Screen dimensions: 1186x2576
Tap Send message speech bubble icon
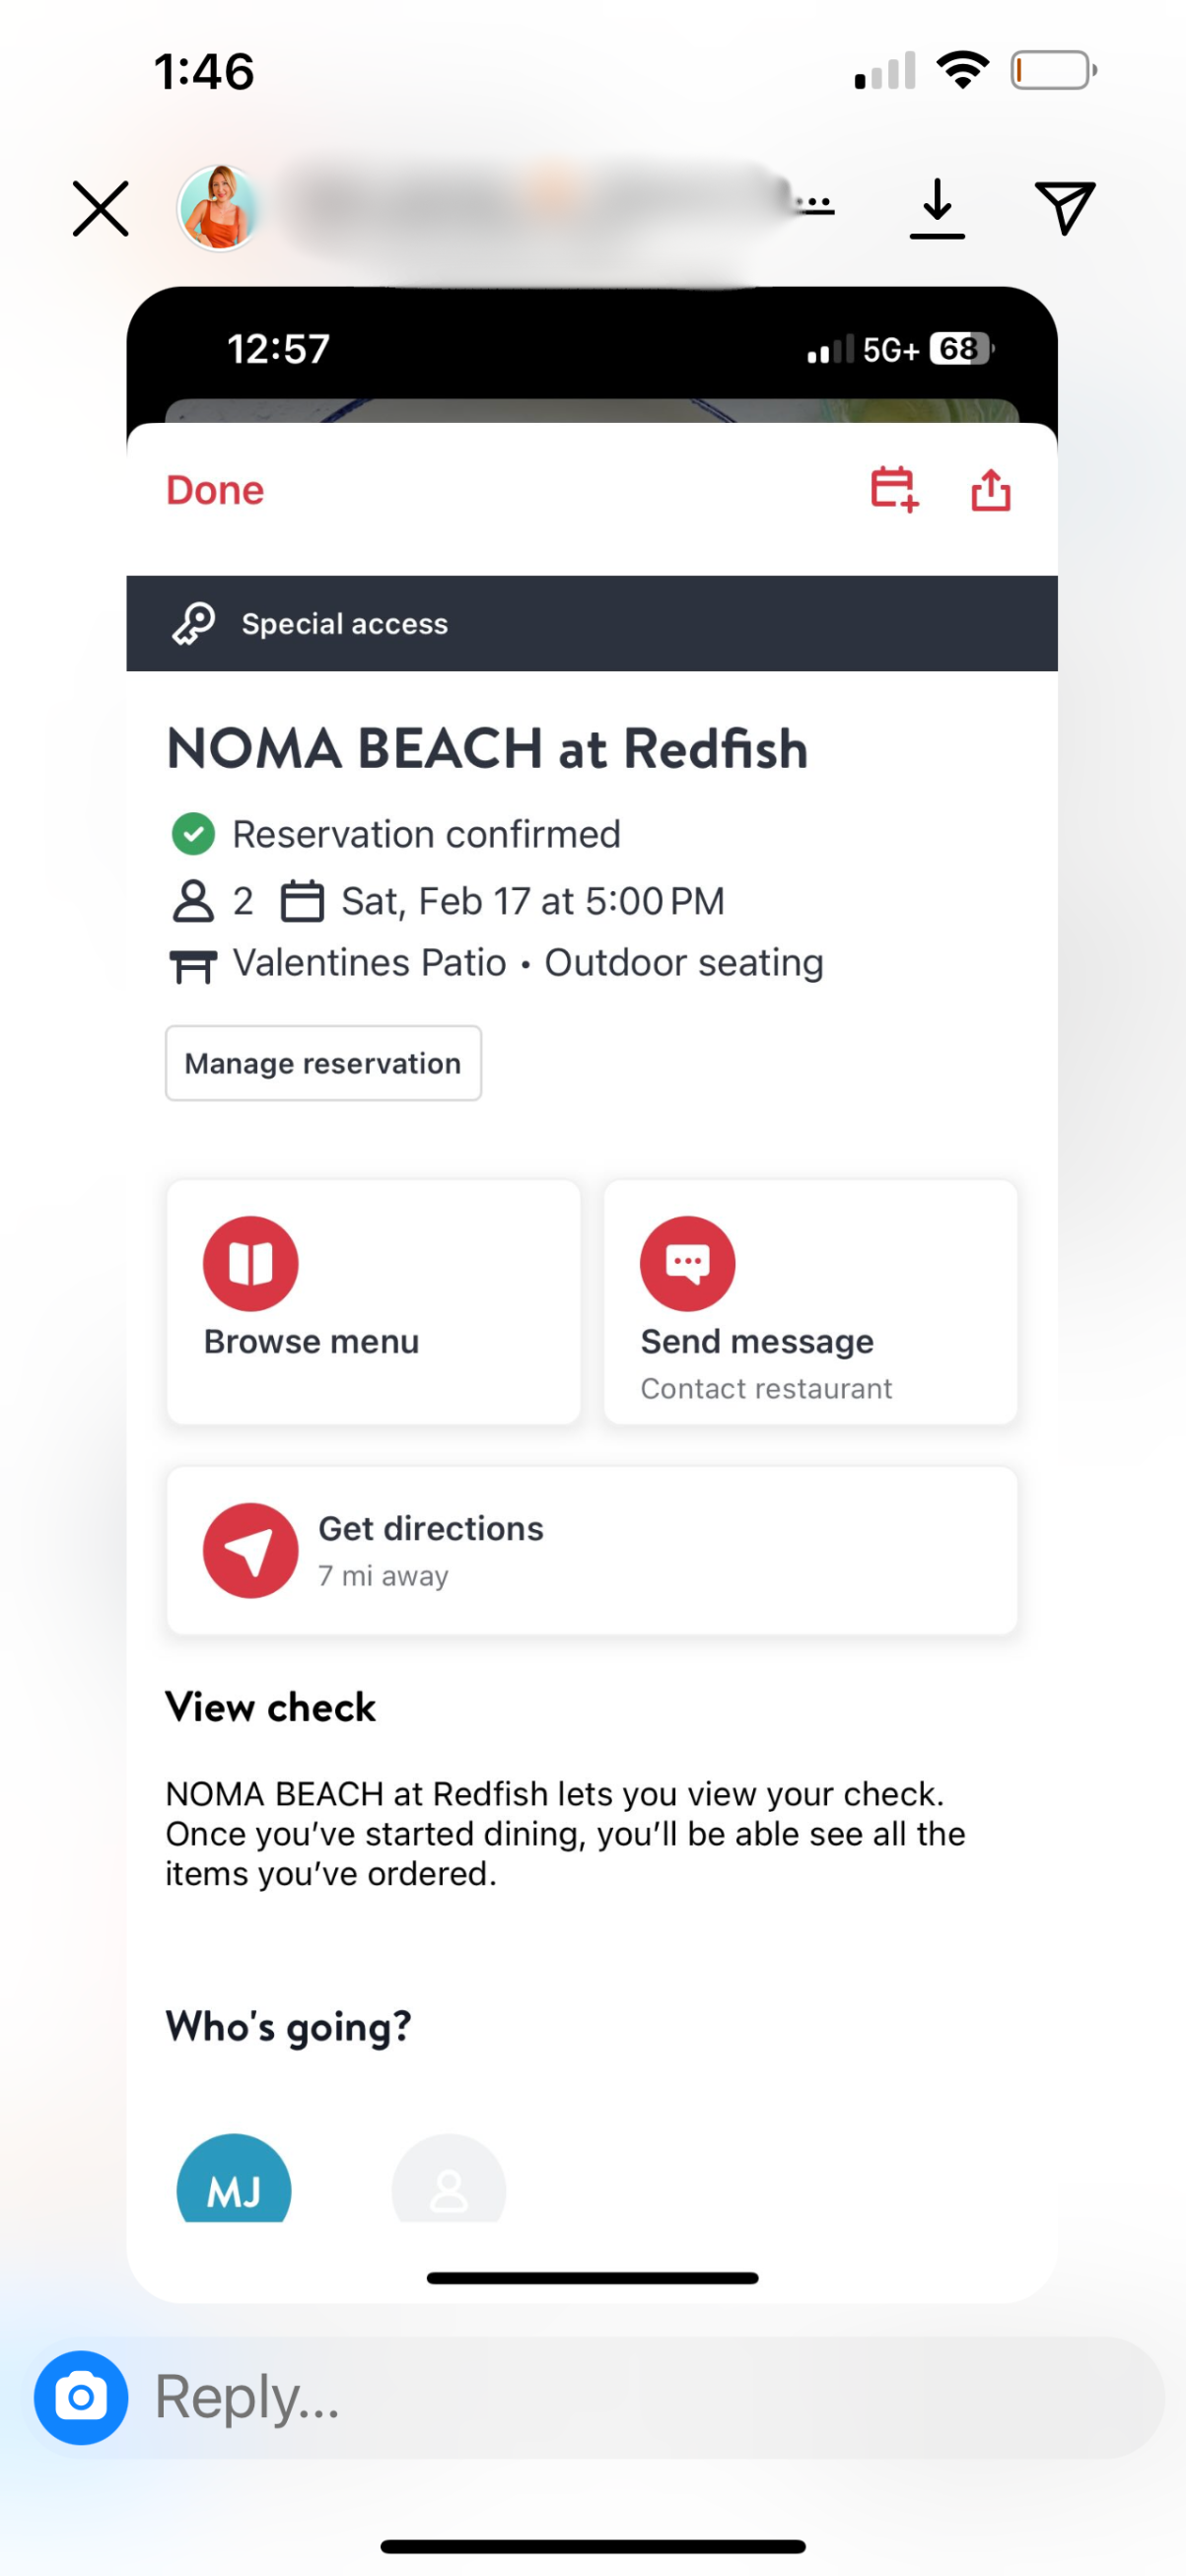point(688,1263)
